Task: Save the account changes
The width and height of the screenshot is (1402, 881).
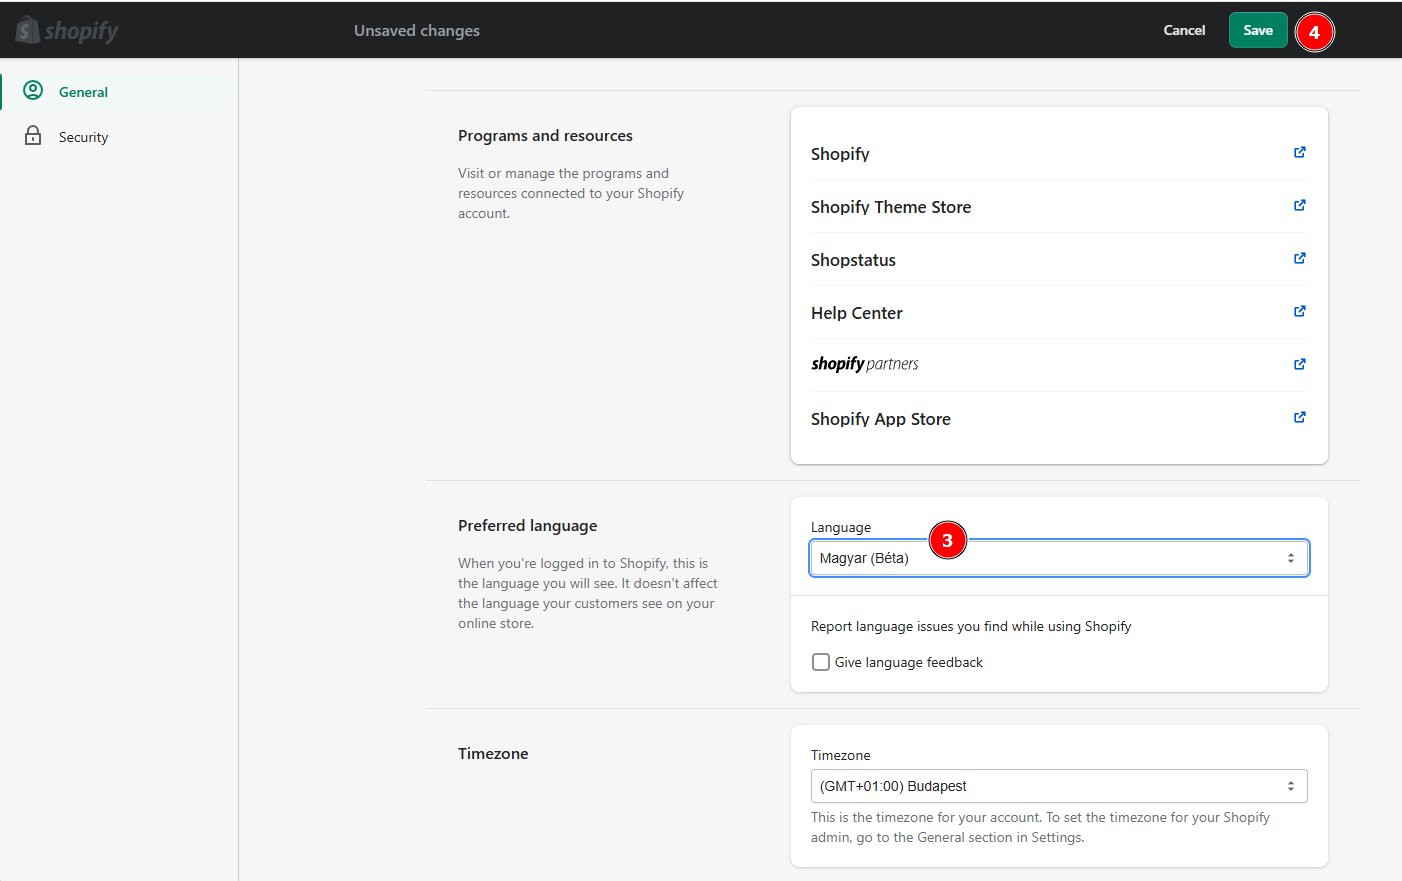Action: click(1258, 30)
